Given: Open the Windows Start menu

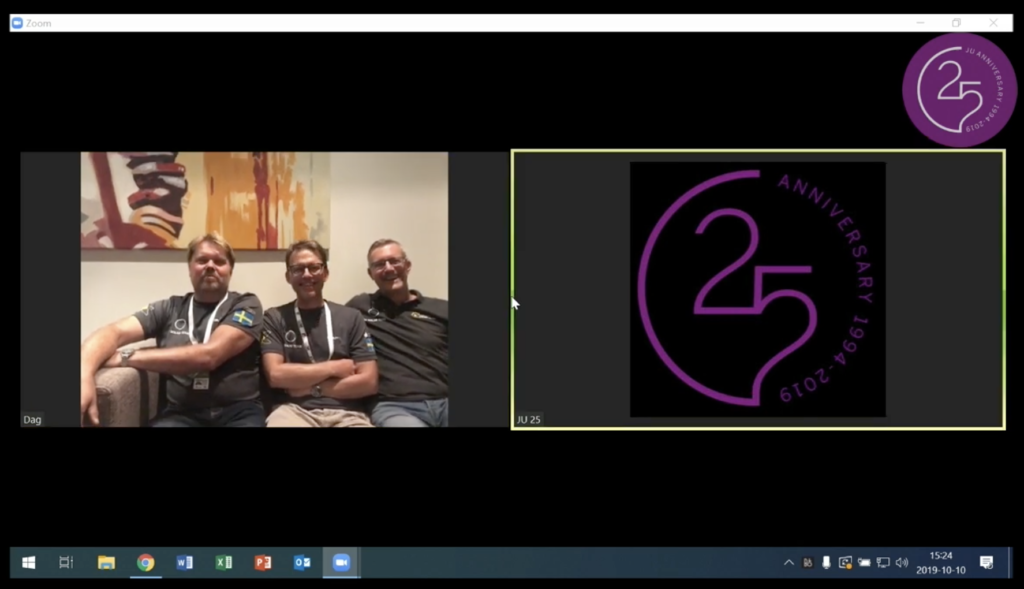Looking at the screenshot, I should (28, 562).
